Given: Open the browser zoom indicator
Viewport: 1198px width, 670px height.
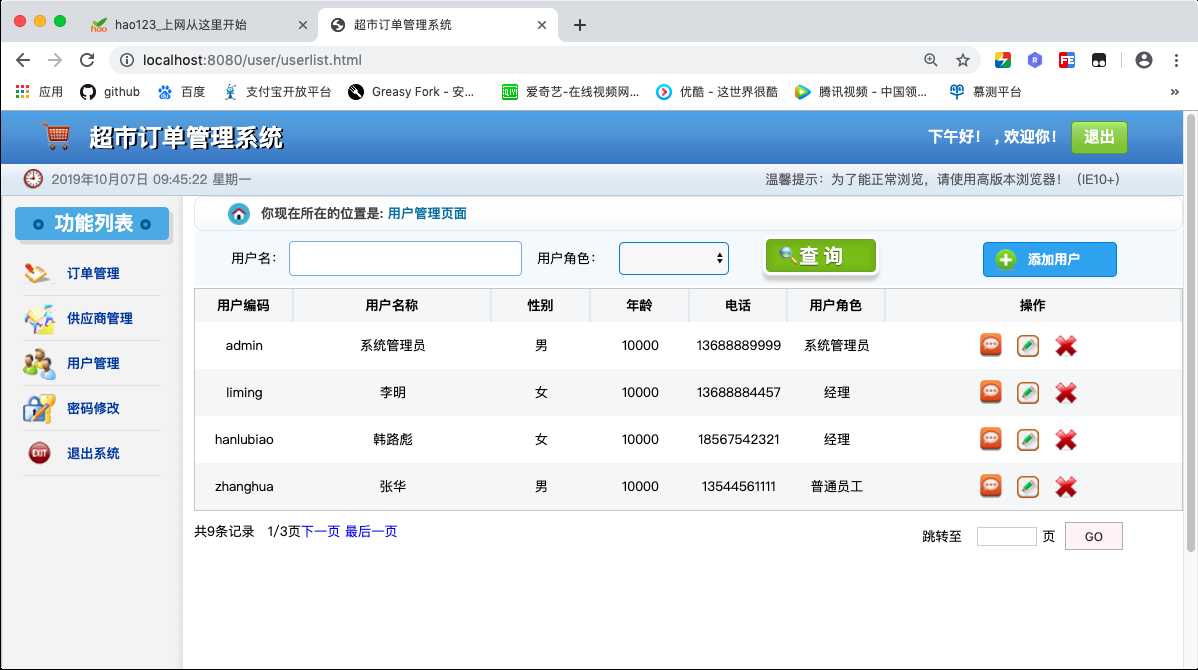Looking at the screenshot, I should click(x=931, y=60).
